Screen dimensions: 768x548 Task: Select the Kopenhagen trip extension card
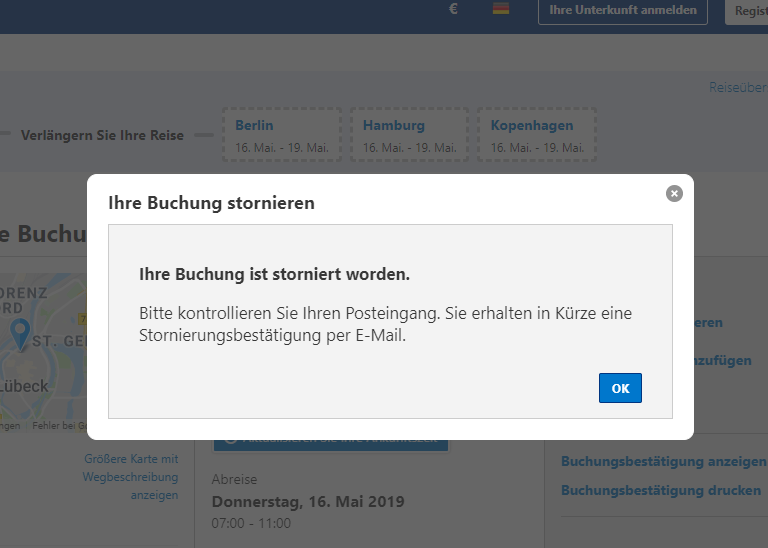click(537, 135)
